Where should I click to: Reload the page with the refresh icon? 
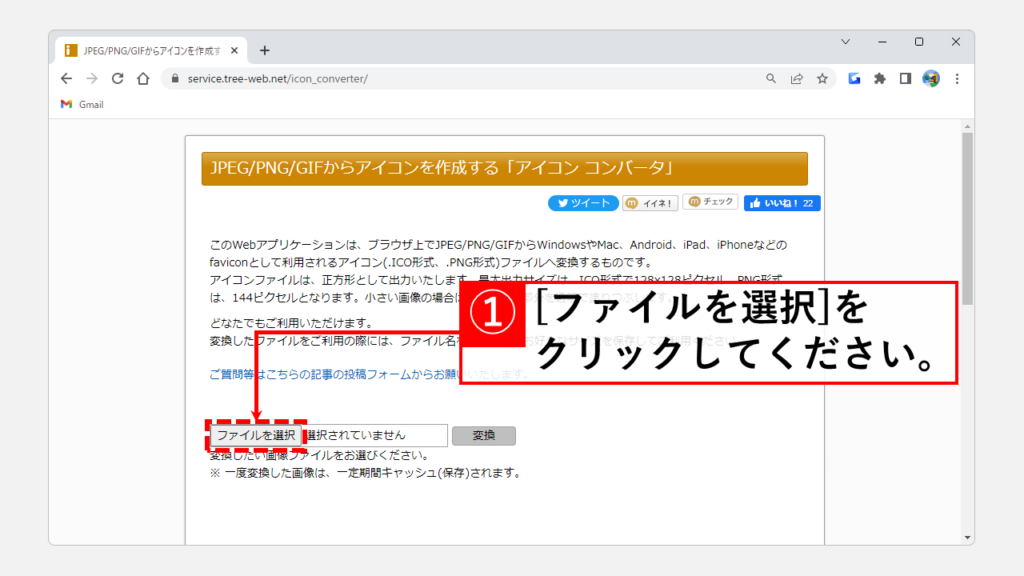pos(118,78)
